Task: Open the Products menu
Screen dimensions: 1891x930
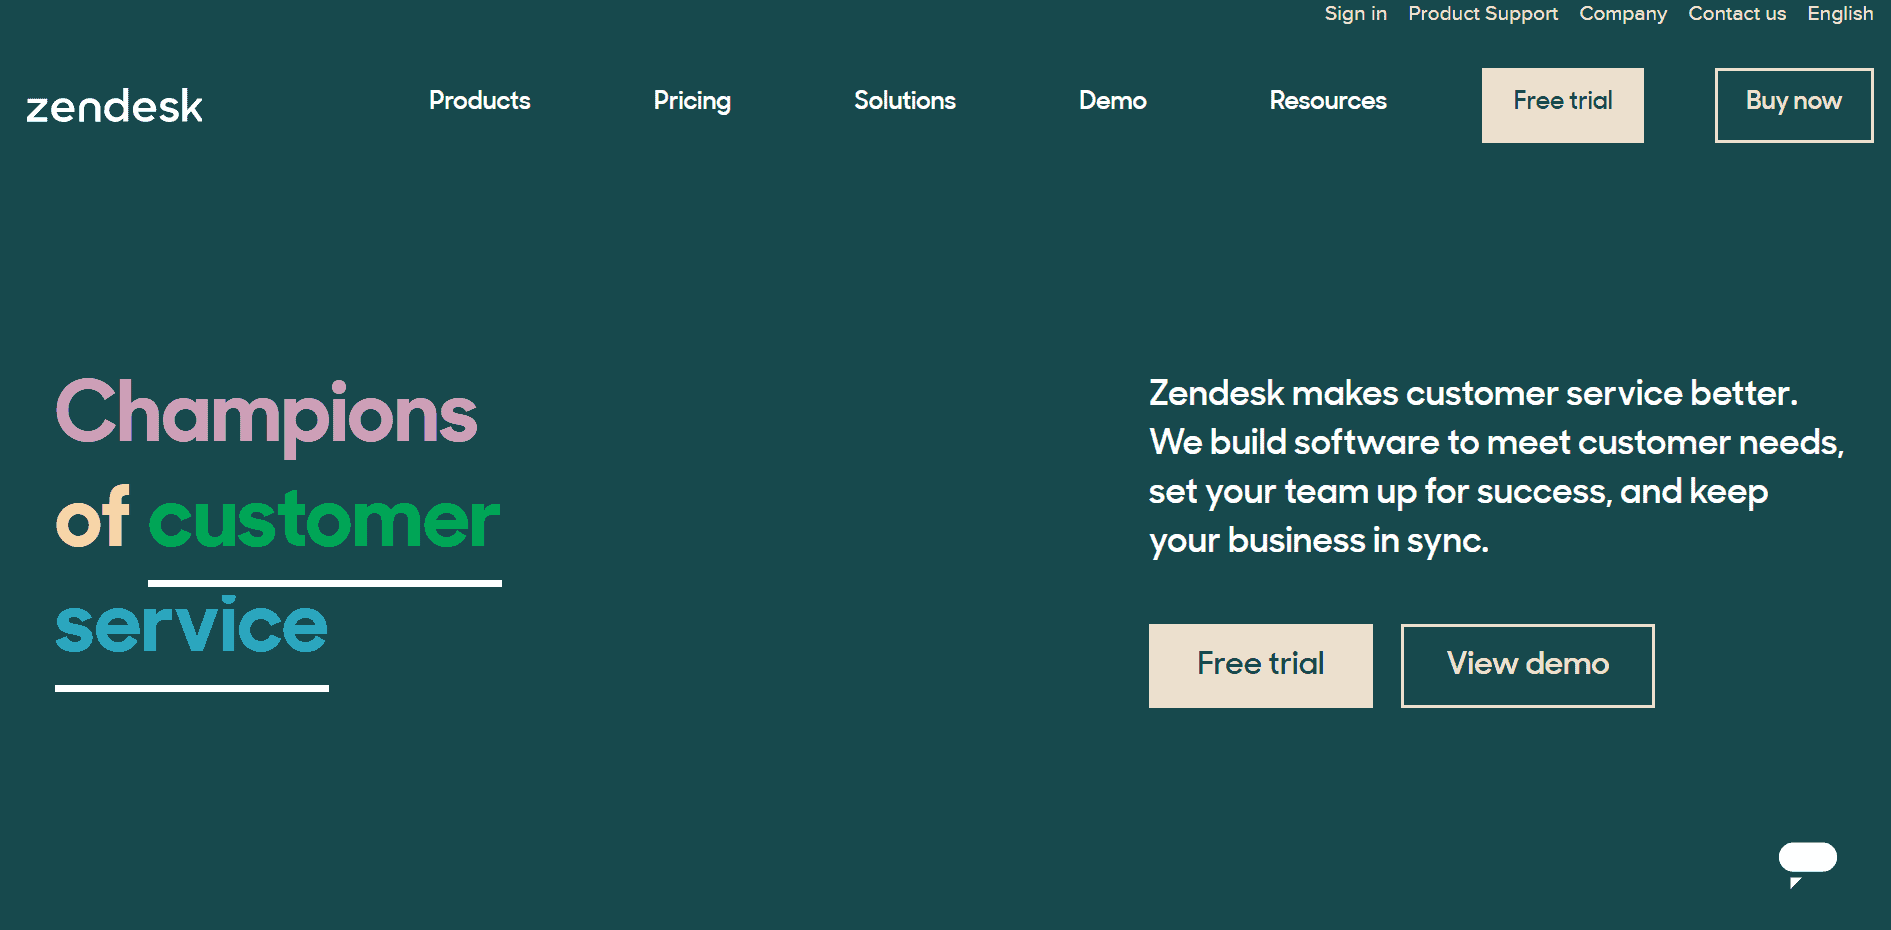Action: 480,101
